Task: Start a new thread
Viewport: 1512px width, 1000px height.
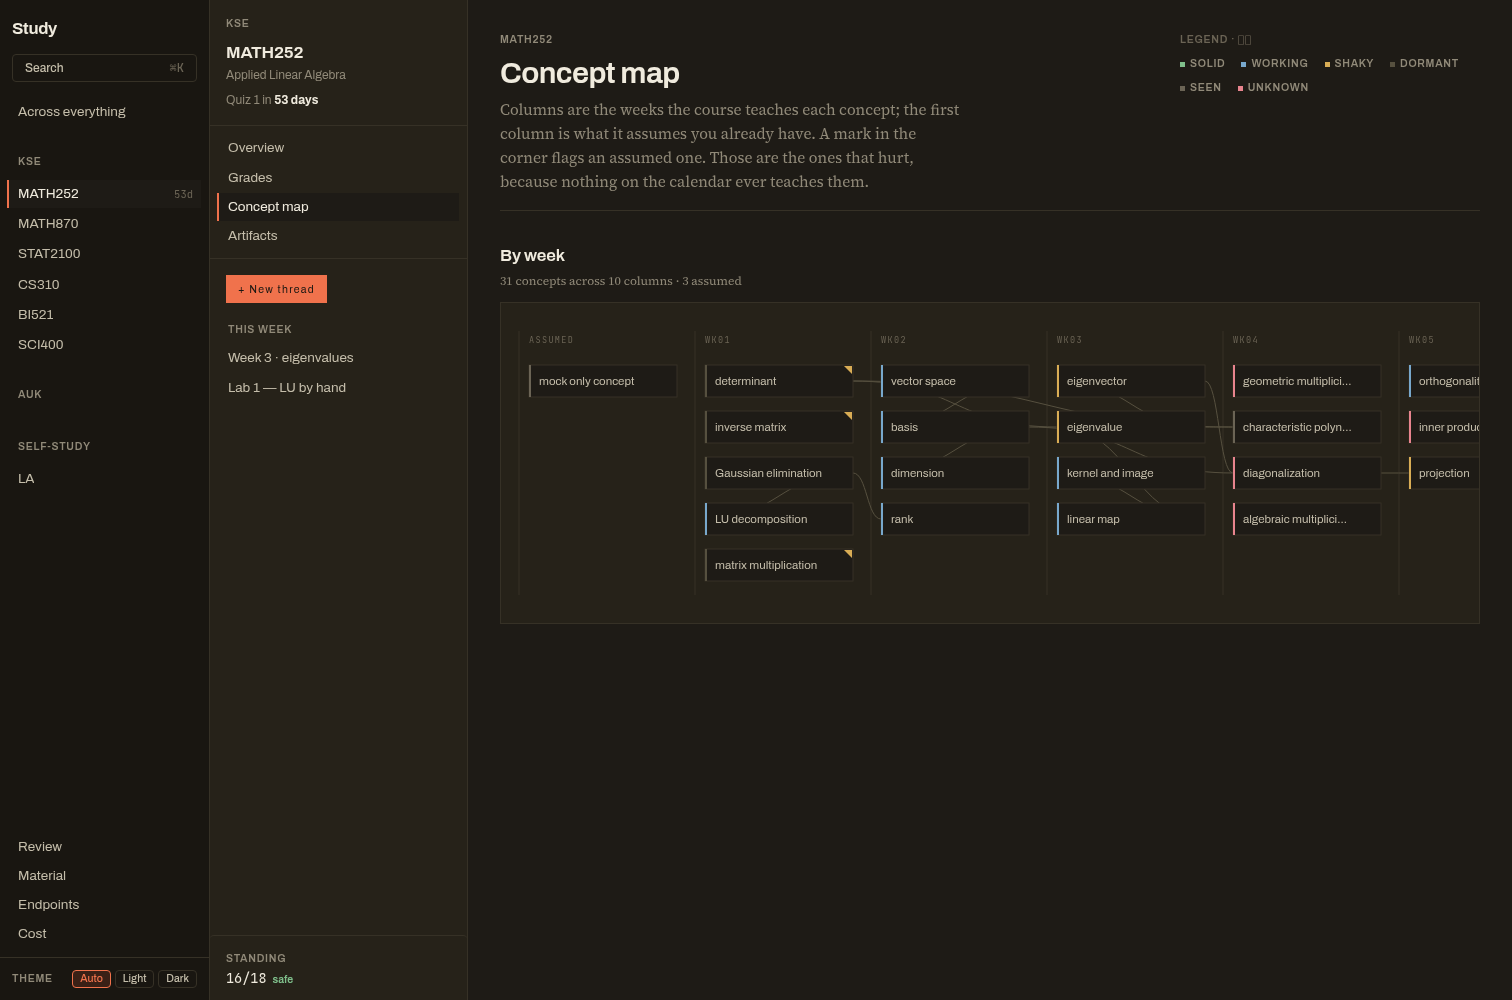Action: (x=276, y=289)
